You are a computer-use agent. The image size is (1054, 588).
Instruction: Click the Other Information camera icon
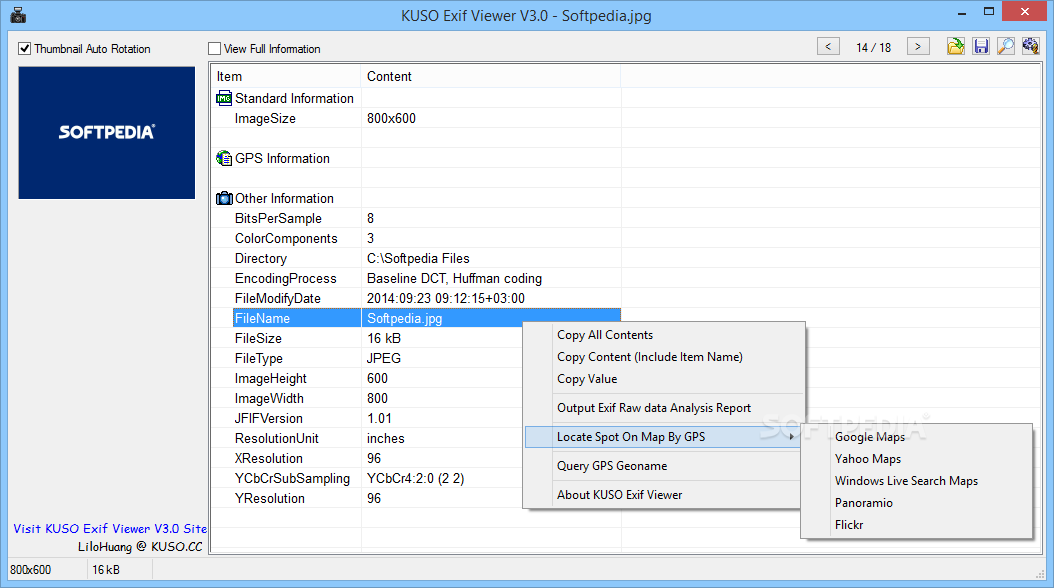224,198
